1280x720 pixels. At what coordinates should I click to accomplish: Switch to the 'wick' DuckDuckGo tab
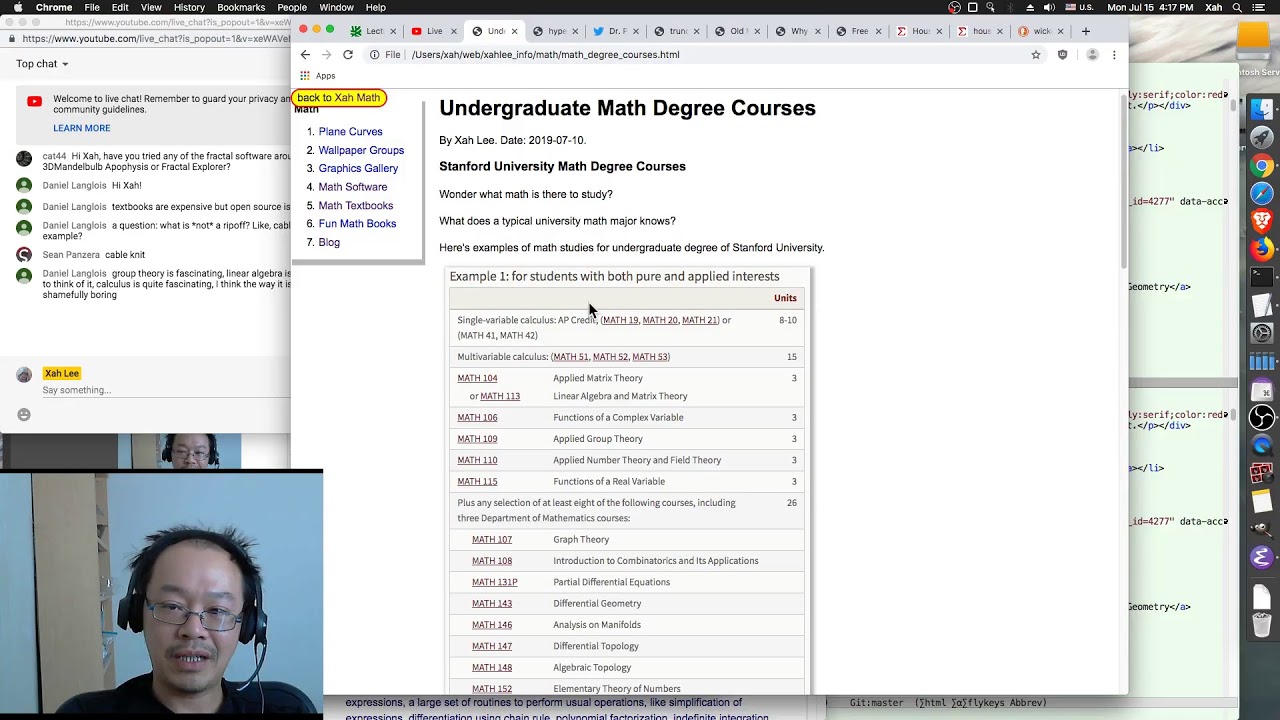point(1041,31)
